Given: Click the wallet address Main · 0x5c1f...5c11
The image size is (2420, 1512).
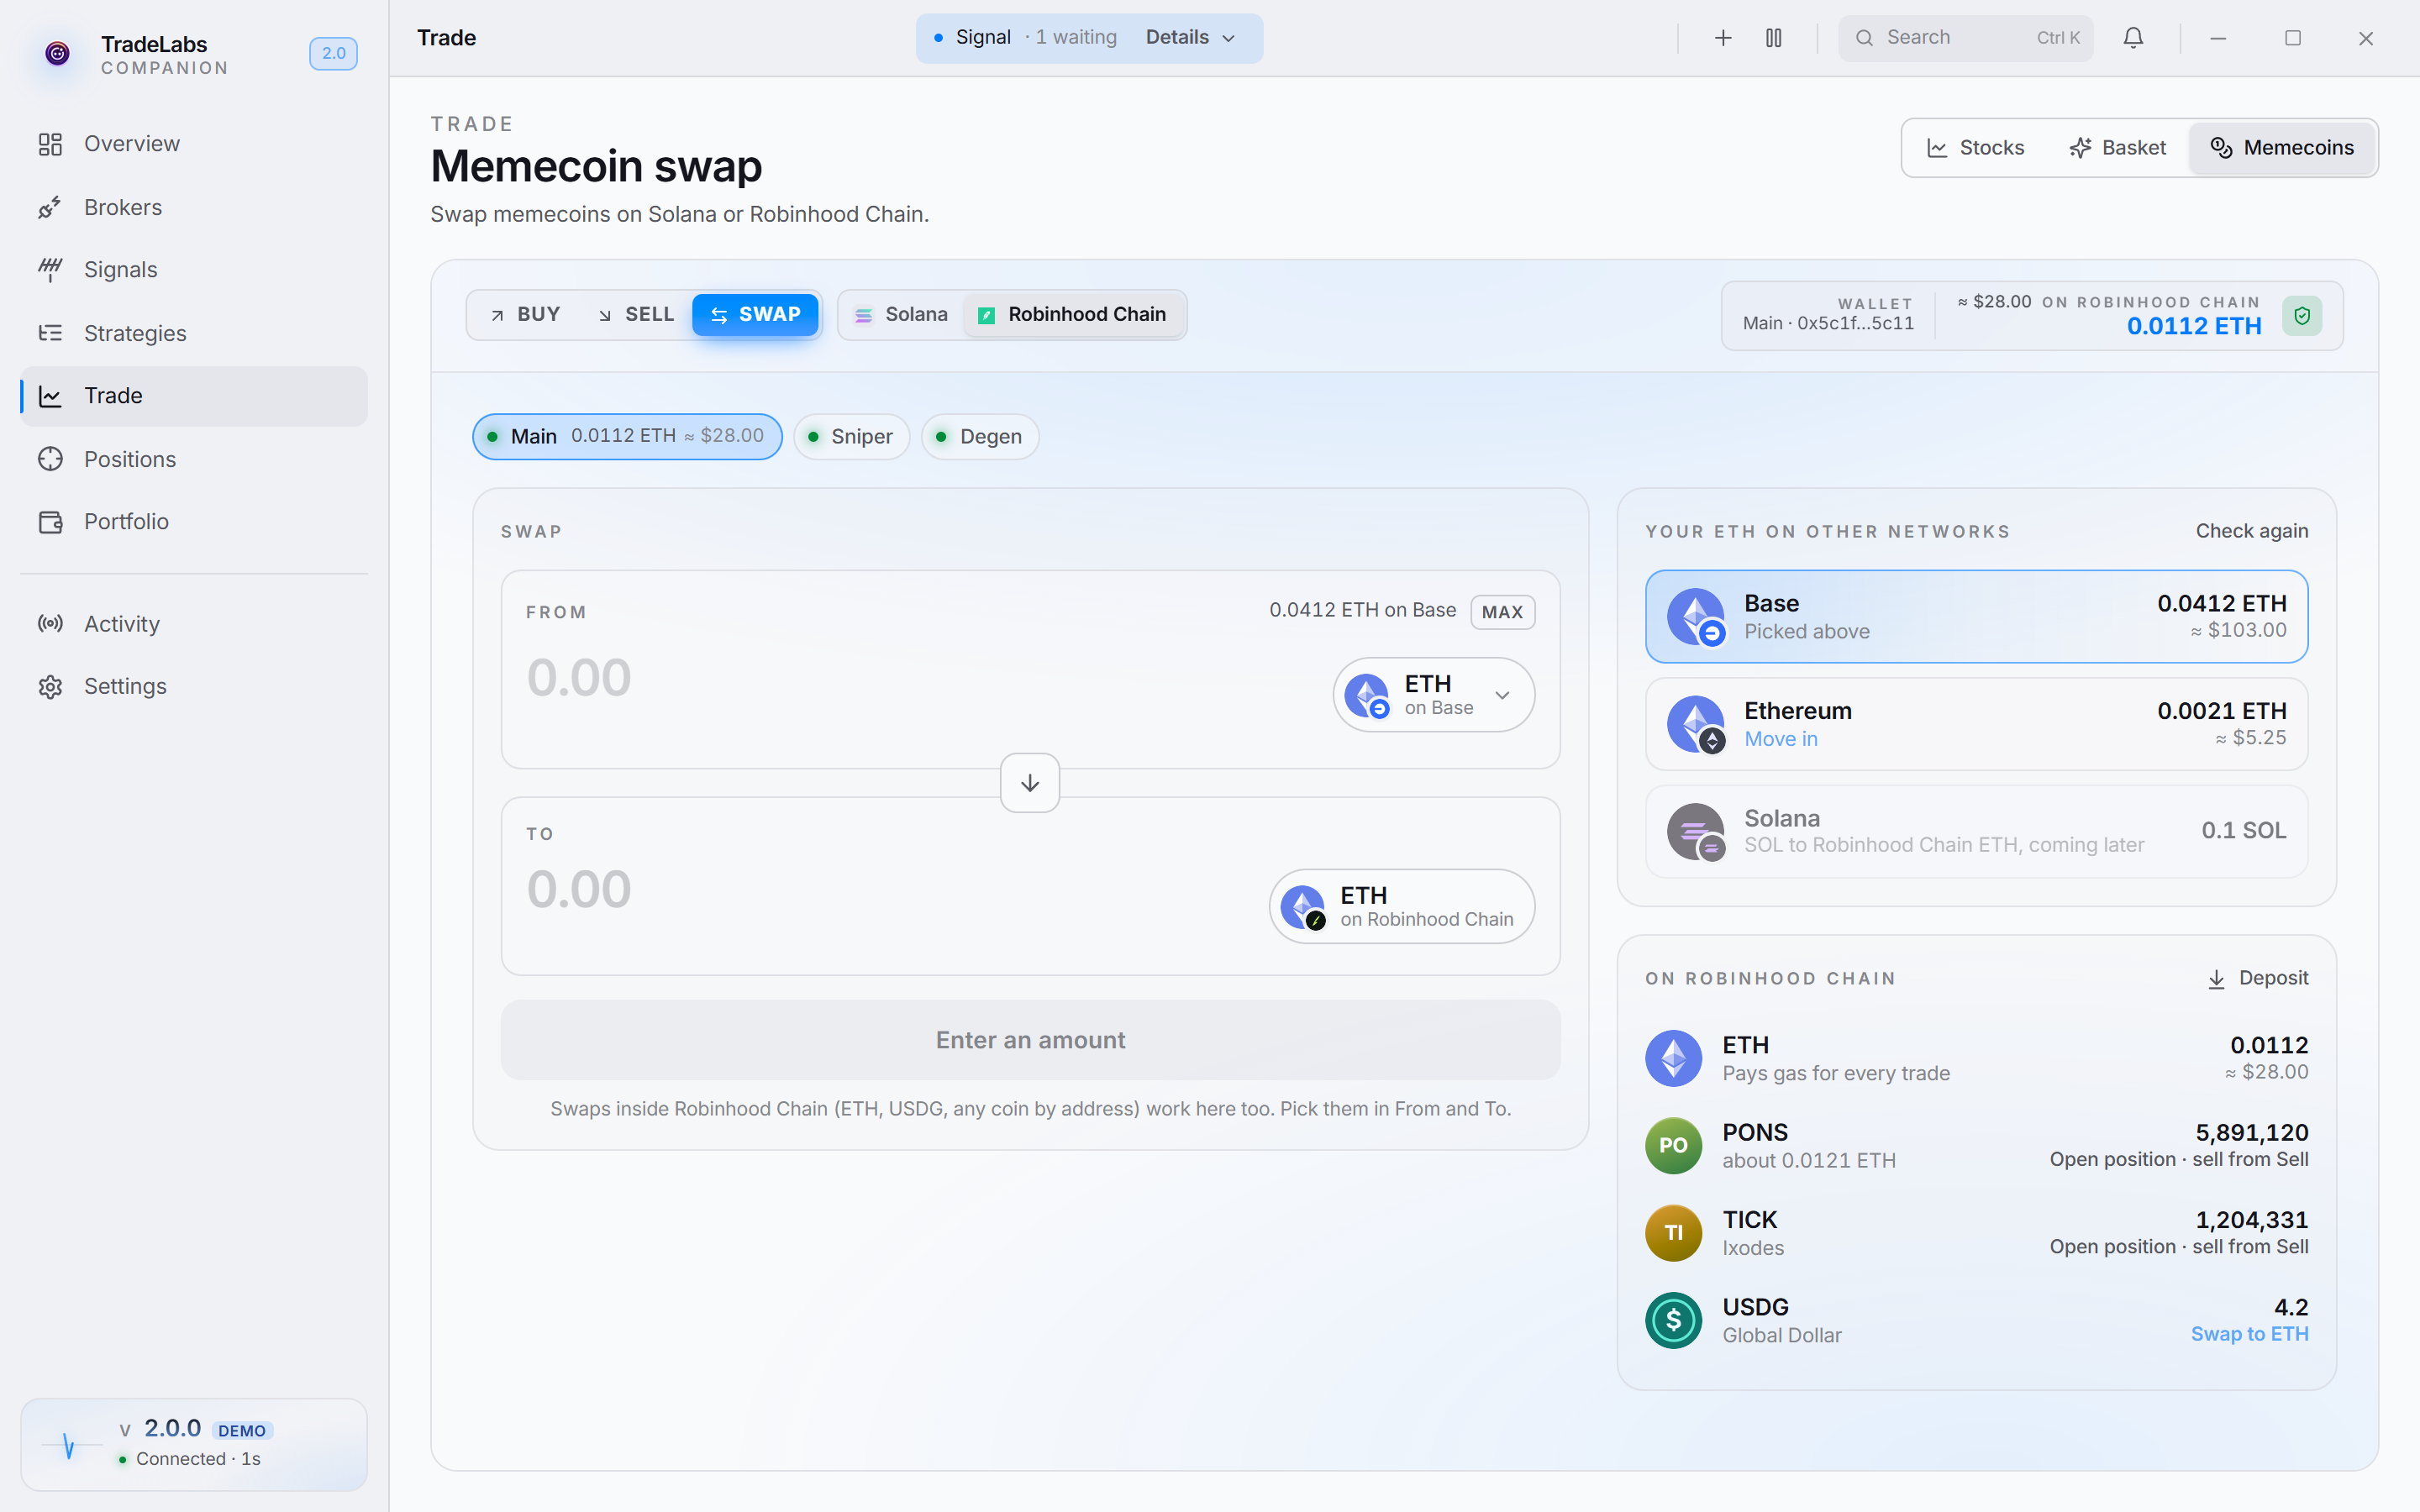Looking at the screenshot, I should (x=1828, y=324).
